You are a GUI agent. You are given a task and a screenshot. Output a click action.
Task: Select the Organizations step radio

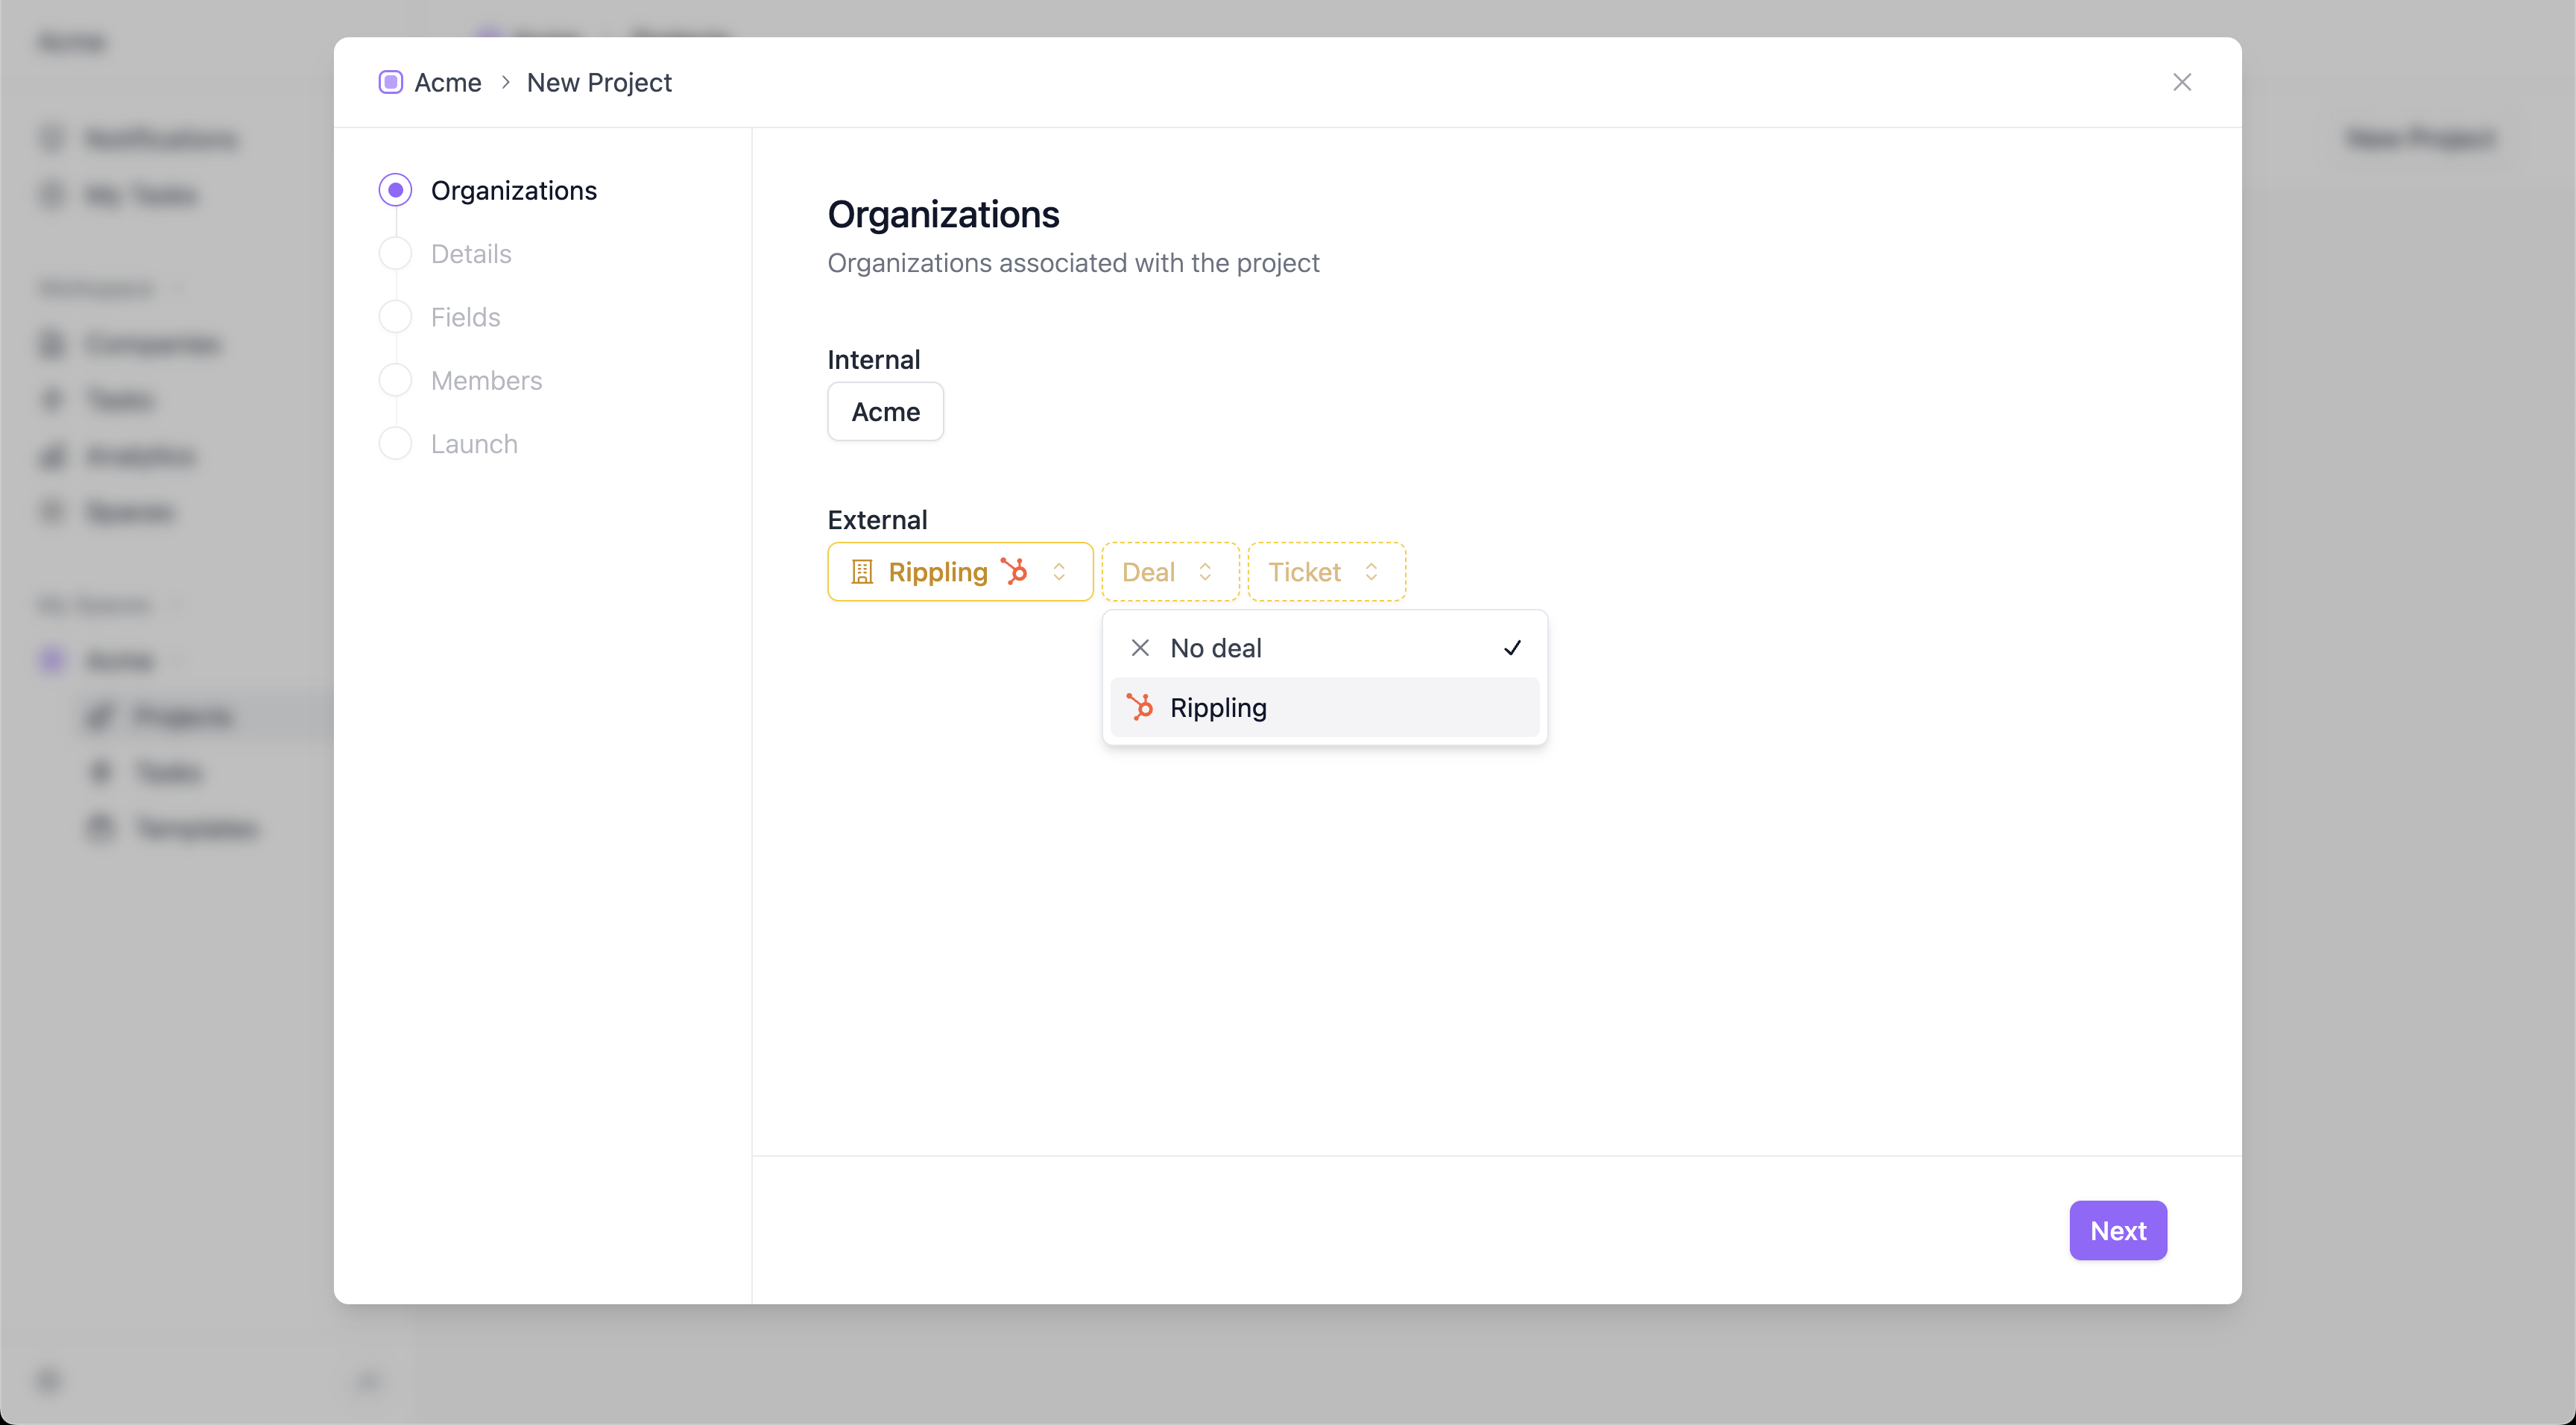tap(395, 190)
